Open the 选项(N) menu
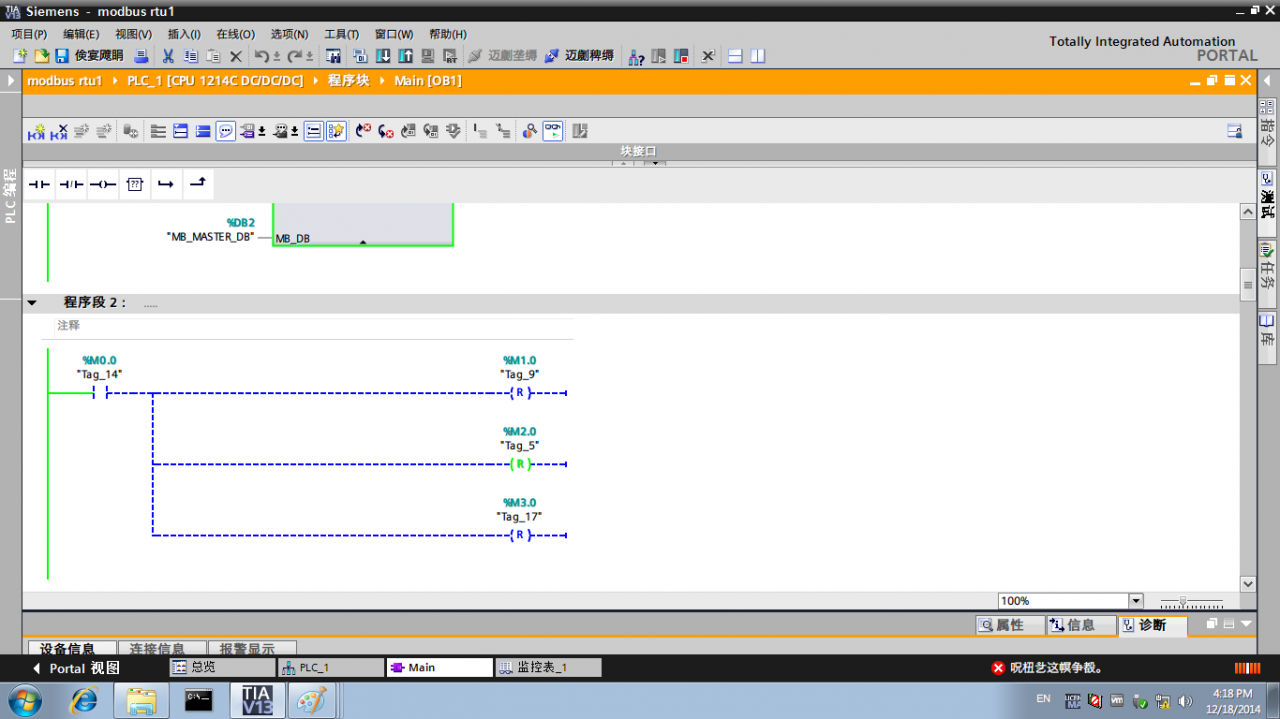The image size is (1280, 719). [x=290, y=34]
